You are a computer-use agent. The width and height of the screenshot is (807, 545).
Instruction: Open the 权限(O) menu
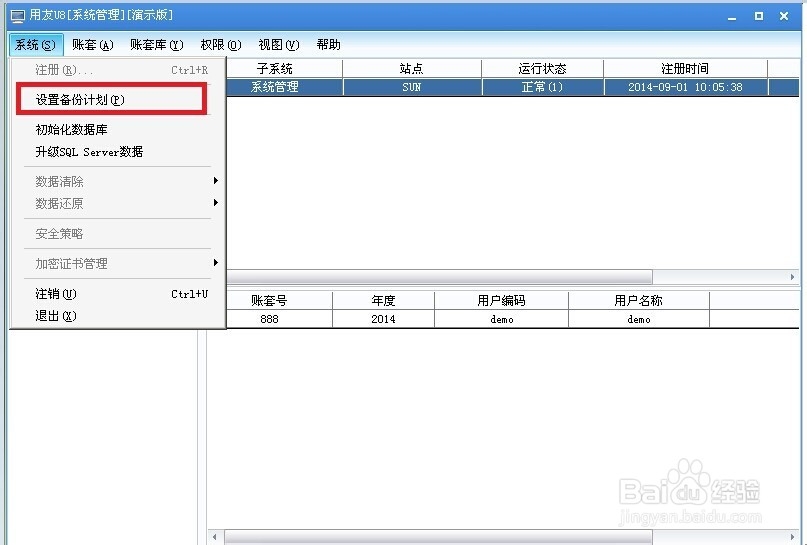[x=220, y=45]
